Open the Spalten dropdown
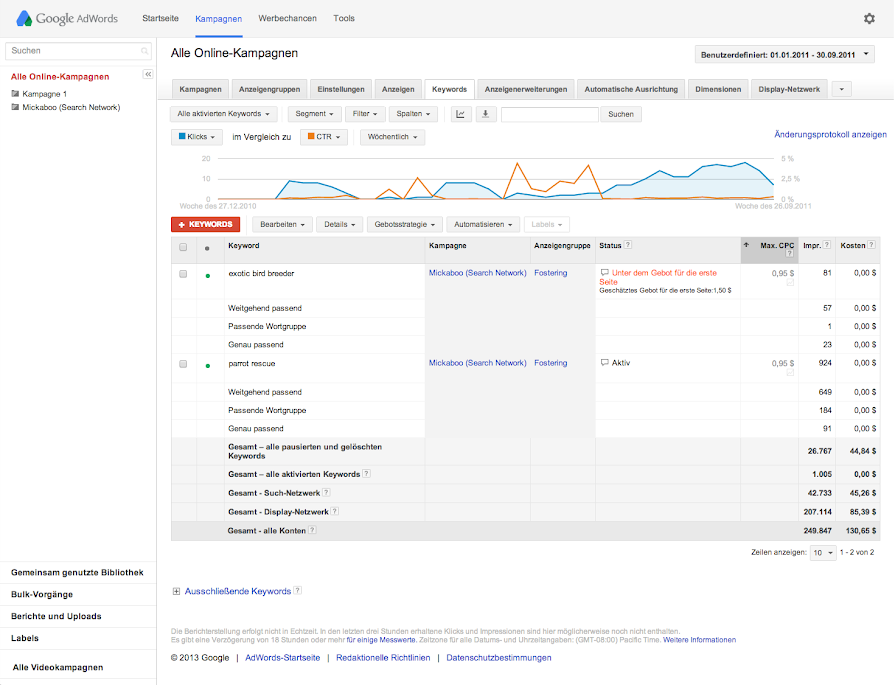The image size is (895, 685). coord(413,114)
